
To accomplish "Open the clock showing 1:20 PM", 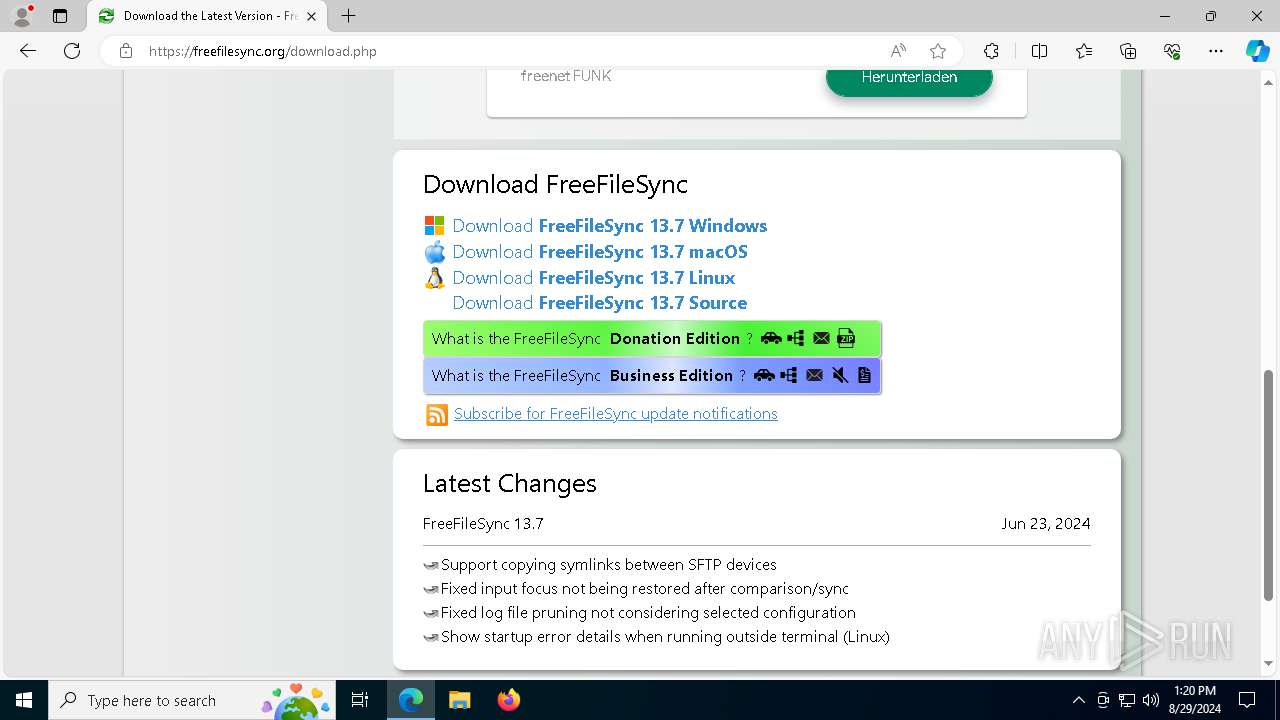I will click(1194, 700).
